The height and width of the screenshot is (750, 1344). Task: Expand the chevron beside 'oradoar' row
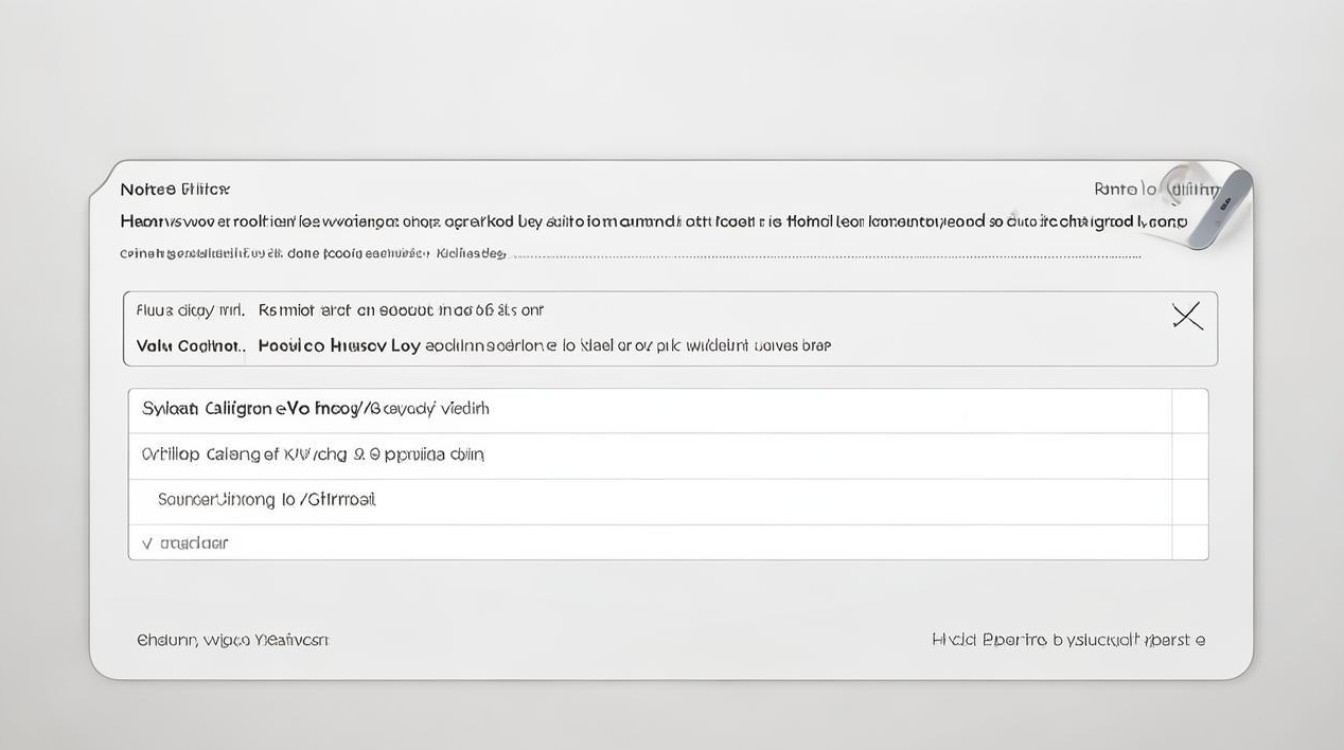pos(147,544)
